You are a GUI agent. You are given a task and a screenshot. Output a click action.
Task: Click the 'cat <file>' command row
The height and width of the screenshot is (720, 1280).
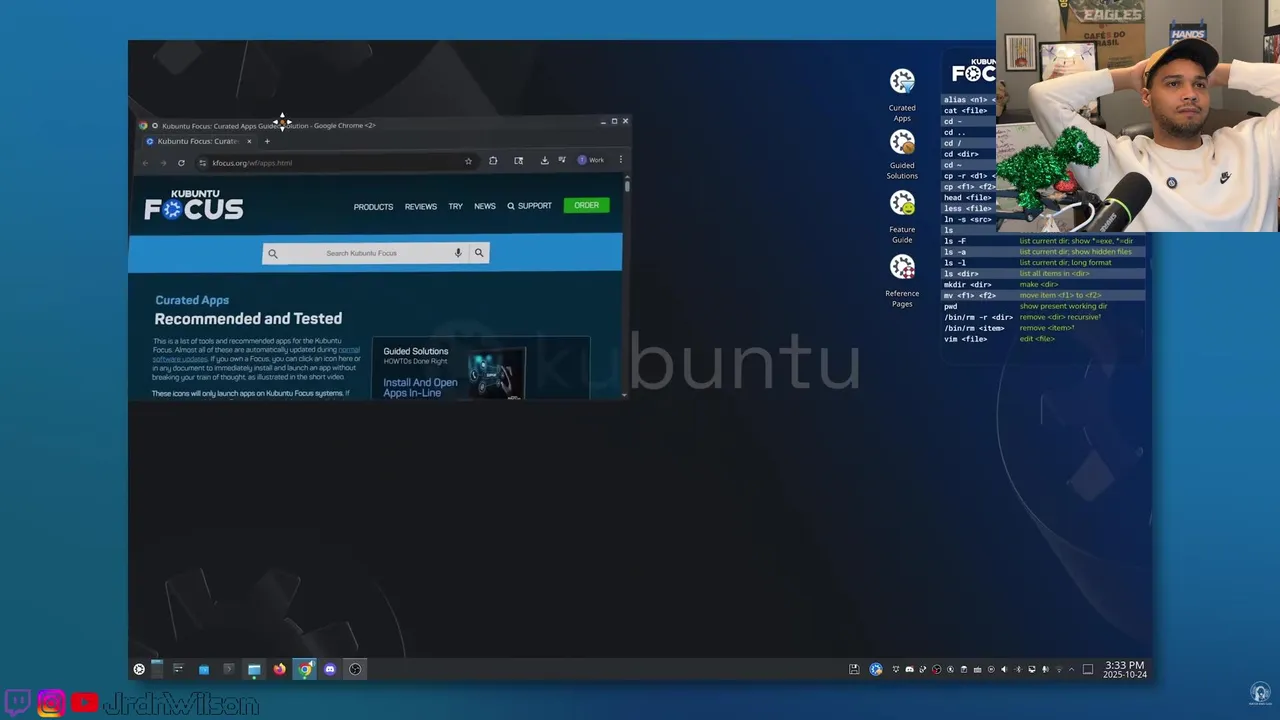click(x=966, y=110)
